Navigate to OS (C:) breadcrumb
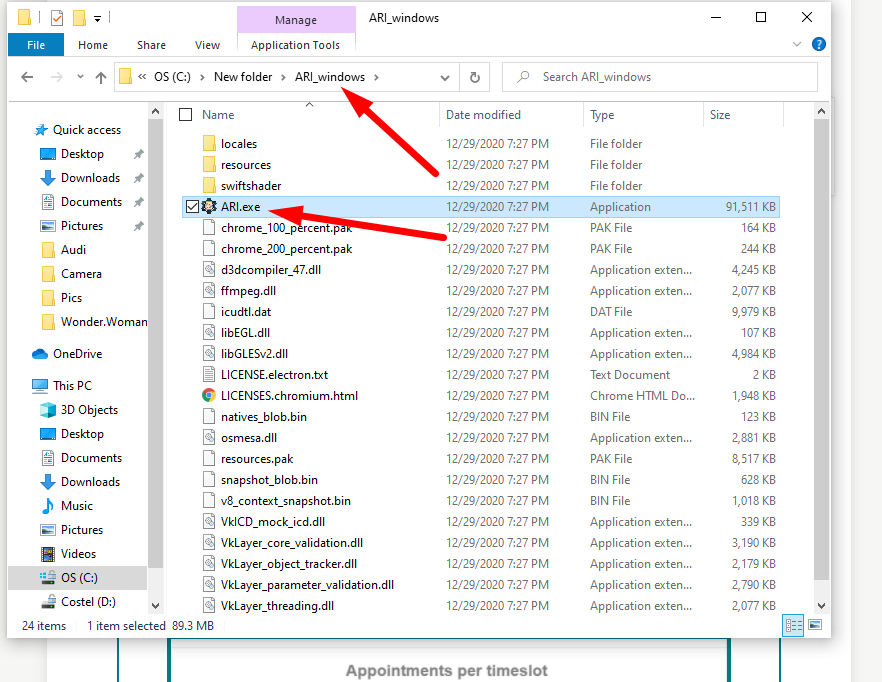 [172, 77]
